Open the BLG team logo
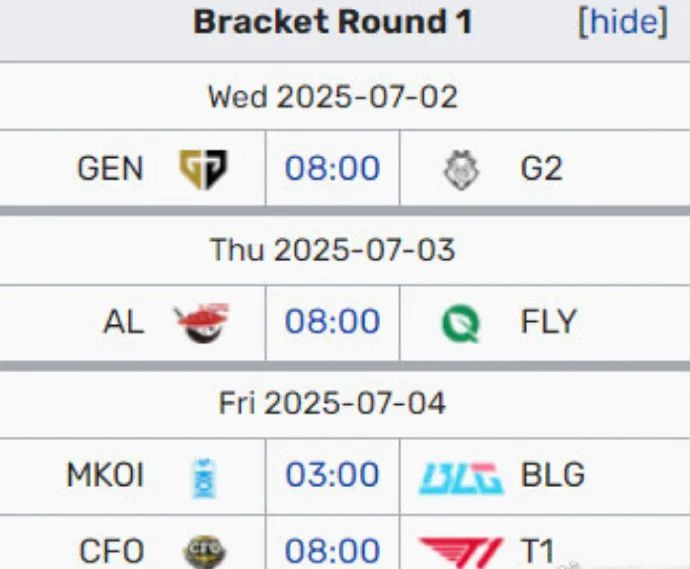690x569 pixels. [x=461, y=478]
